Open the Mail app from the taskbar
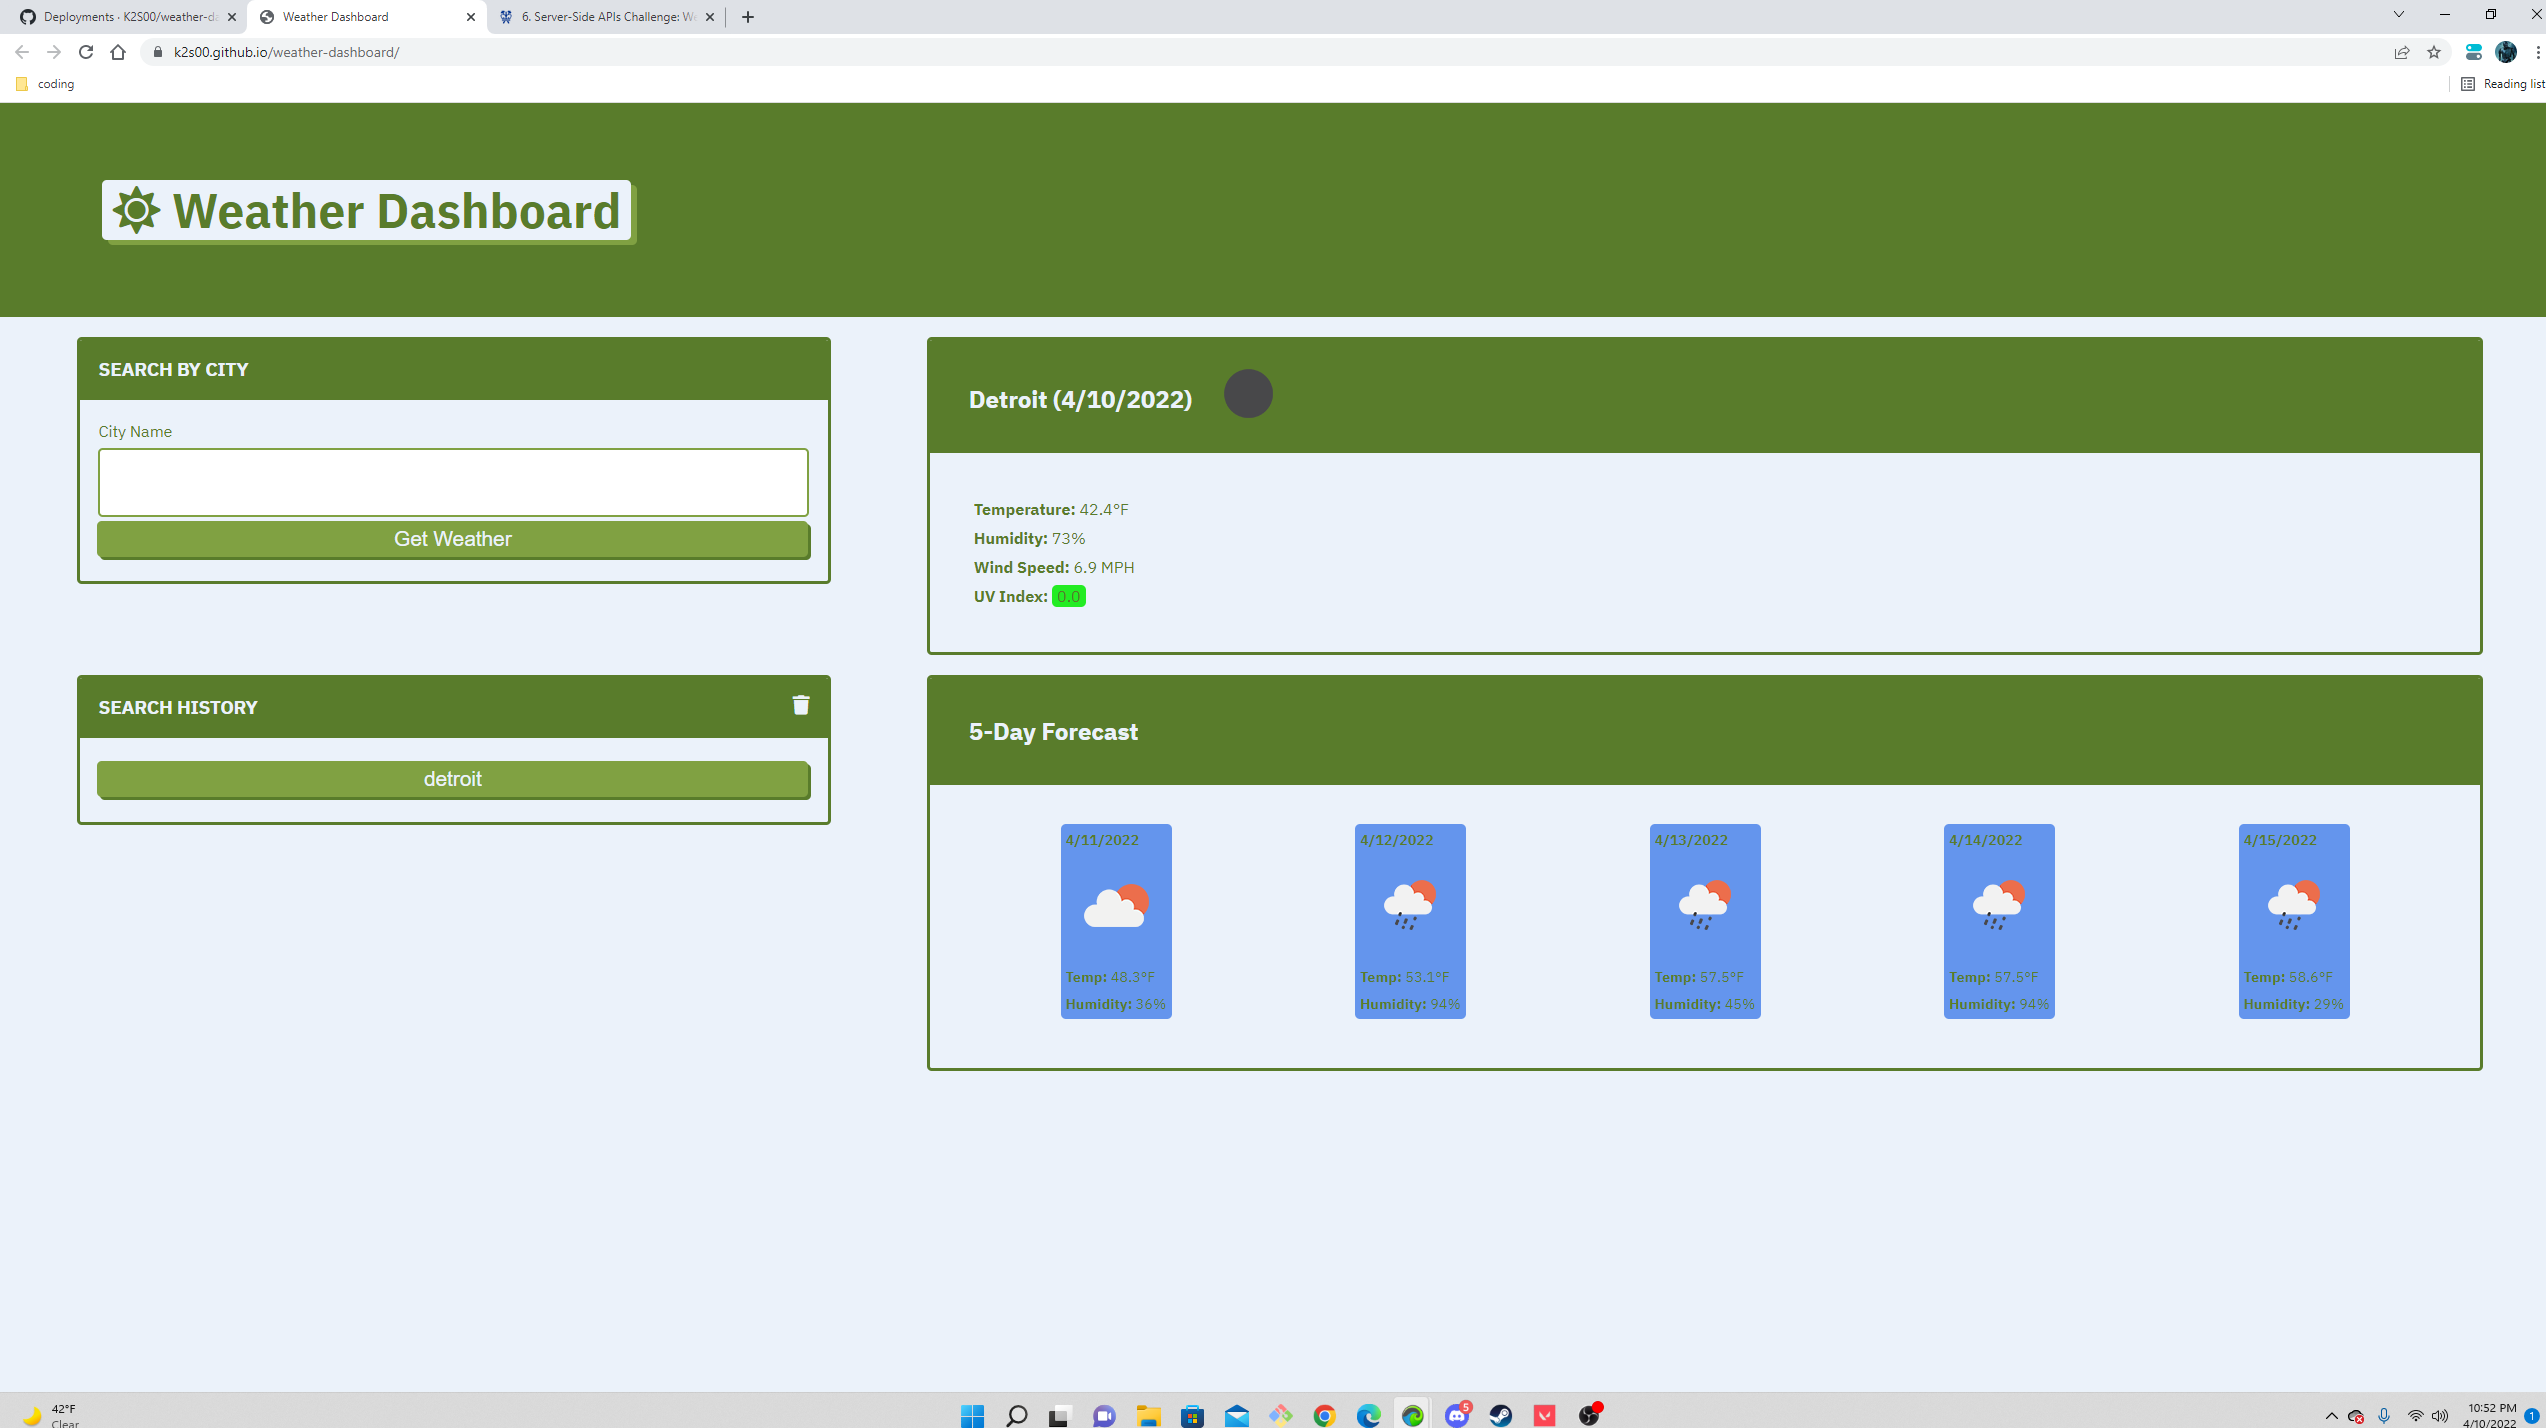This screenshot has width=2546, height=1428. pos(1237,1415)
